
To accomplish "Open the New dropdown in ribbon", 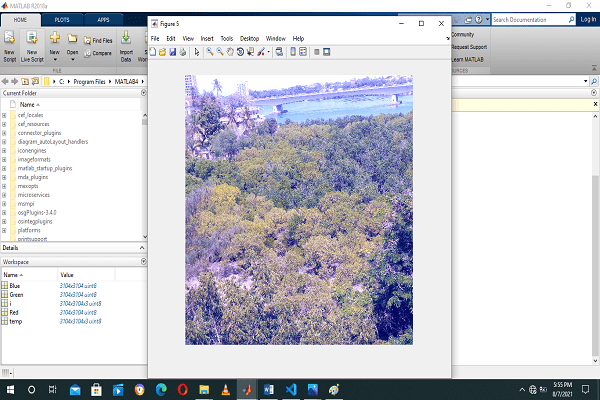I will pyautogui.click(x=54, y=57).
